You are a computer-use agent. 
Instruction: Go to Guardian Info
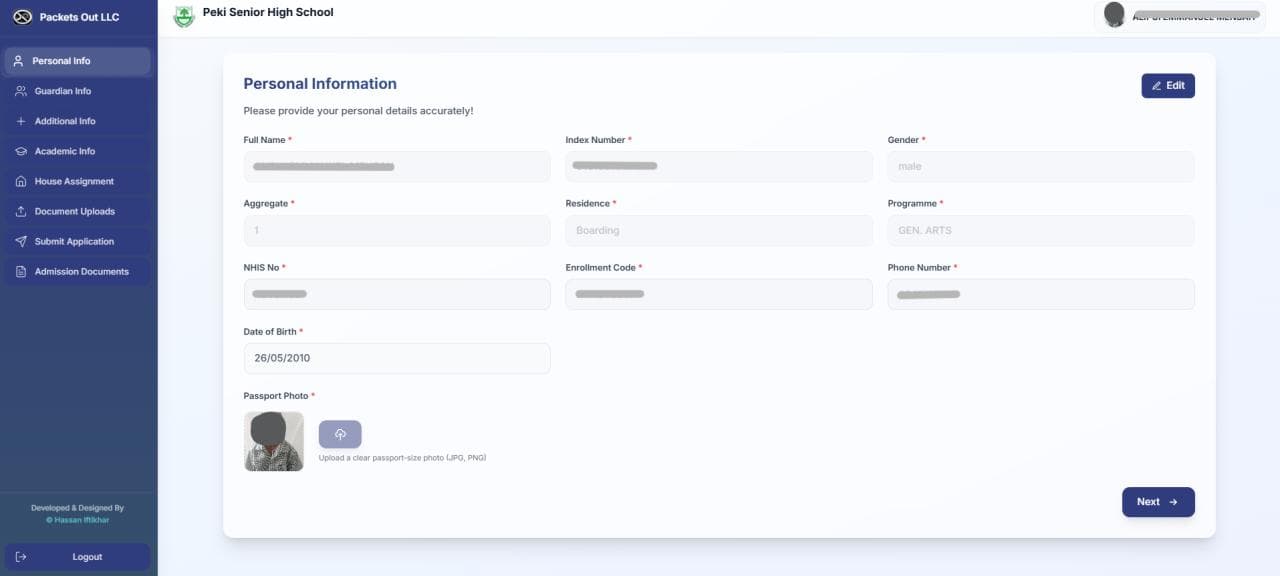(78, 91)
